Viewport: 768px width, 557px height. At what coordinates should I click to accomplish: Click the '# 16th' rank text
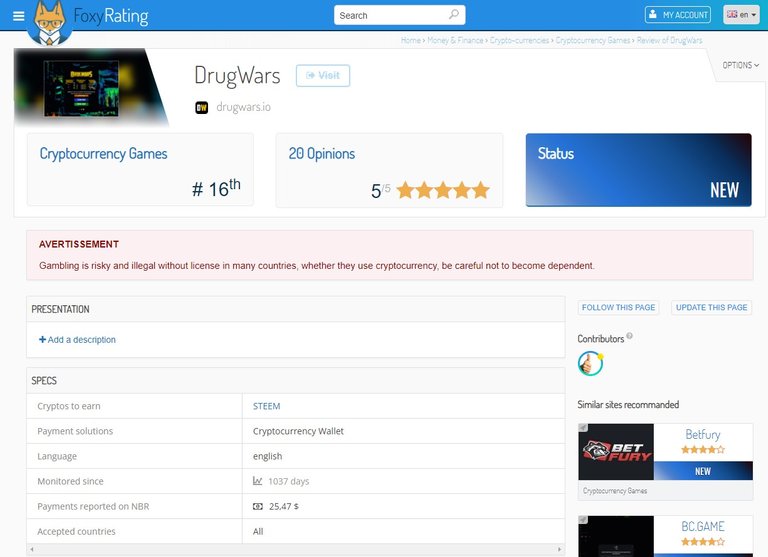coord(216,188)
